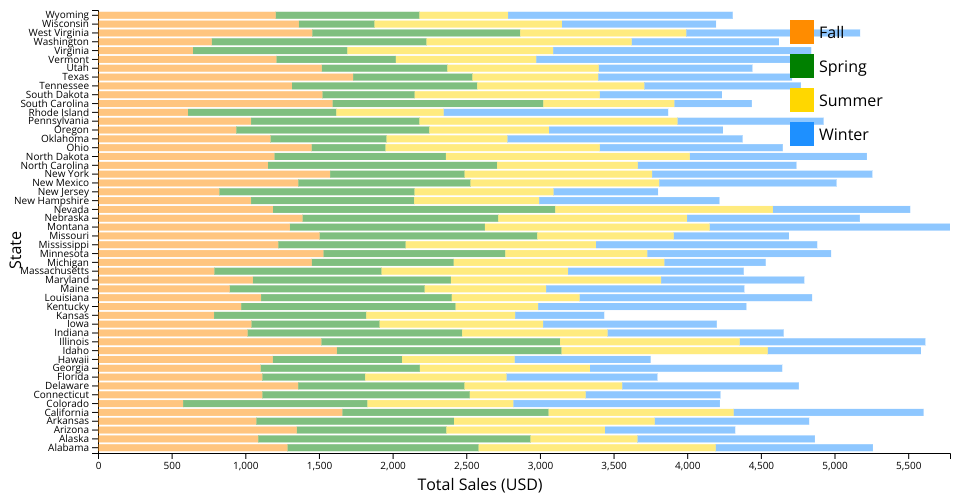Viewport: 960px width, 500px height.
Task: Click the 5,500 x-axis tick label
Action: 908,465
